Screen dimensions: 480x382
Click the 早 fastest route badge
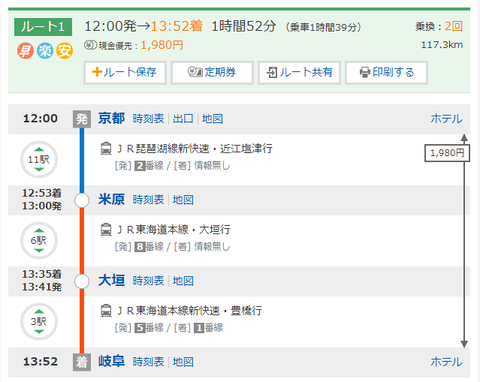pyautogui.click(x=25, y=51)
